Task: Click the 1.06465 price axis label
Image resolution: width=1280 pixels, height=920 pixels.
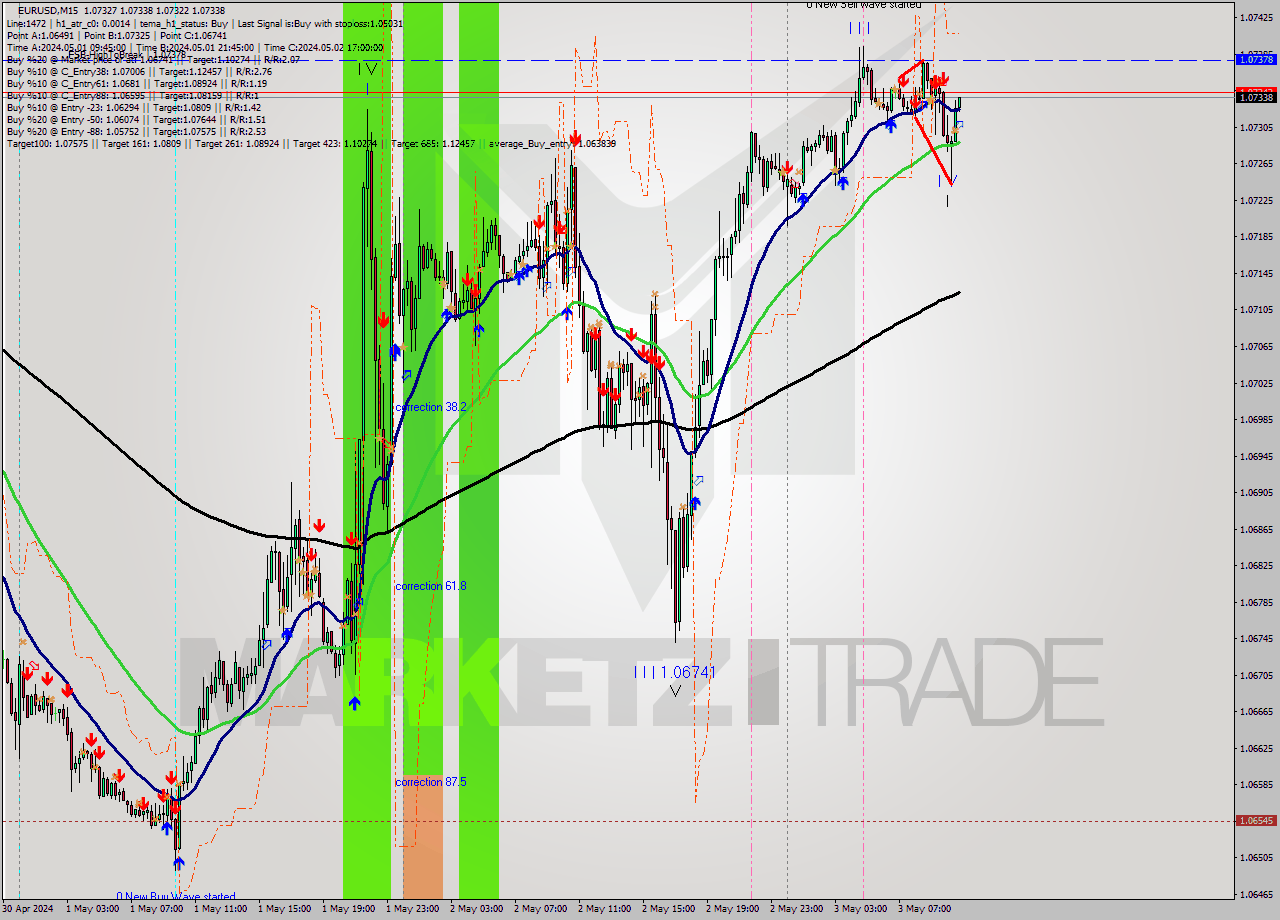Action: pyautogui.click(x=1256, y=894)
